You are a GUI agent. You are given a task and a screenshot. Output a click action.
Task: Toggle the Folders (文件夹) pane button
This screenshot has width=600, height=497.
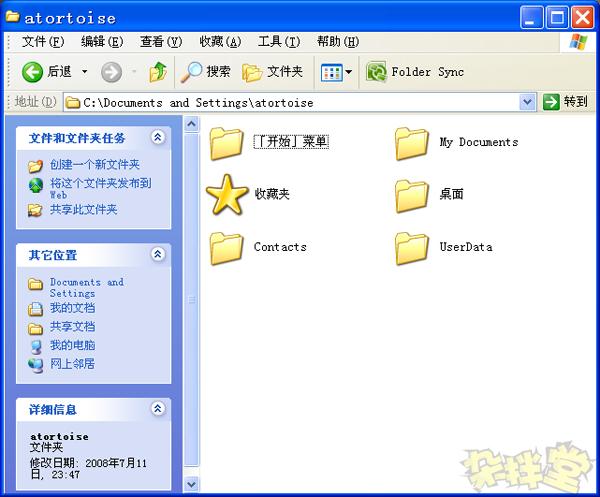point(273,72)
